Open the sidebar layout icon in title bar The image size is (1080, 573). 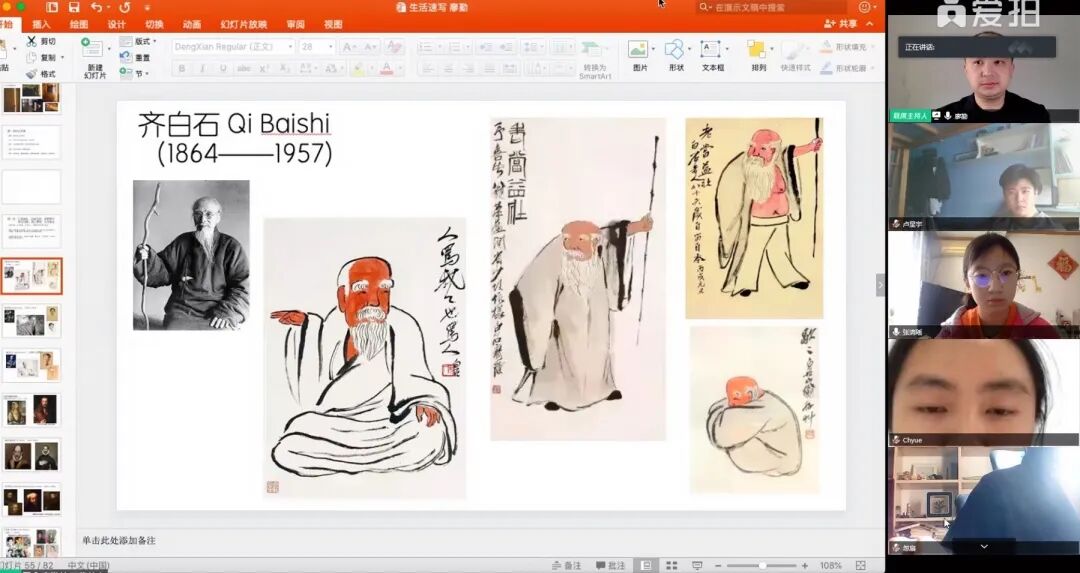(x=52, y=8)
